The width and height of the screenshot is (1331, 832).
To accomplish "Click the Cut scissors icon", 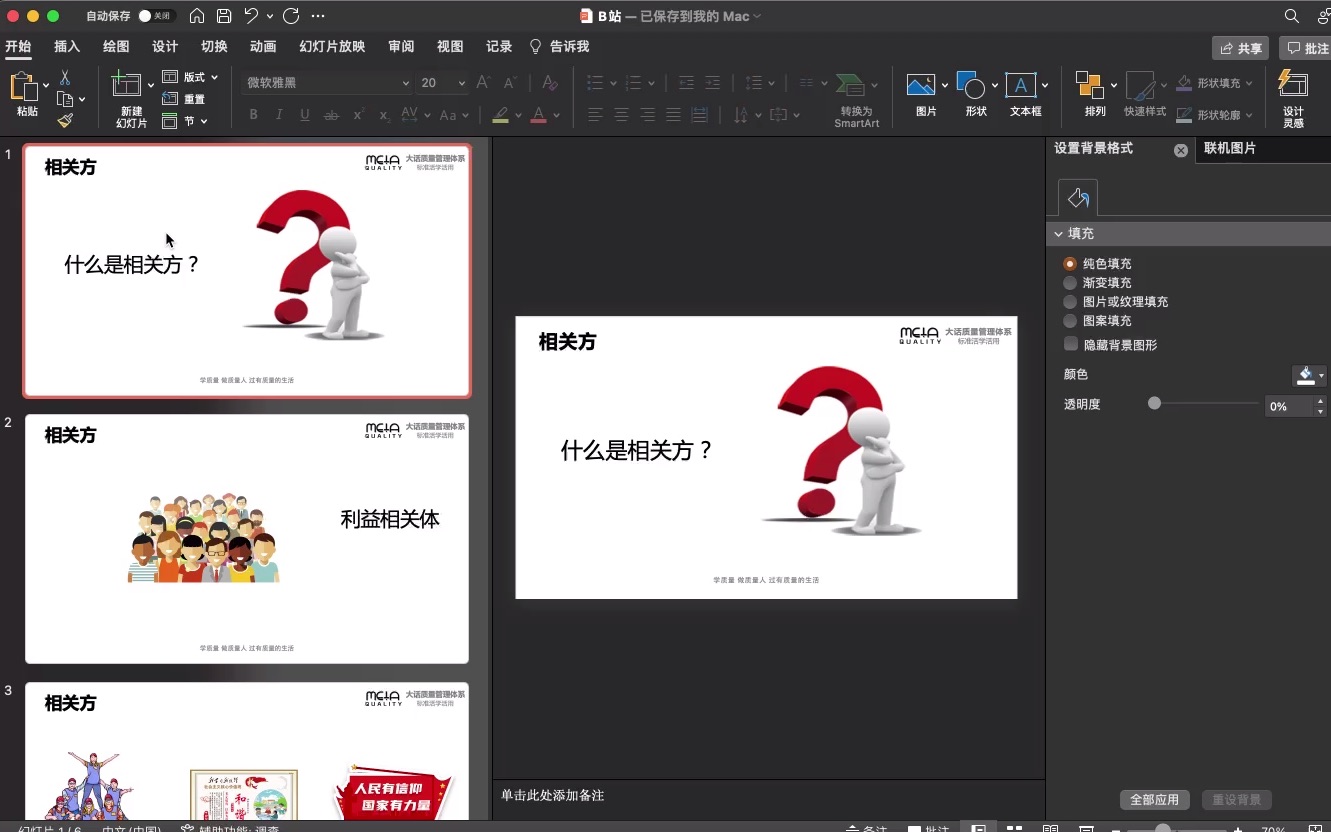I will click(x=65, y=78).
